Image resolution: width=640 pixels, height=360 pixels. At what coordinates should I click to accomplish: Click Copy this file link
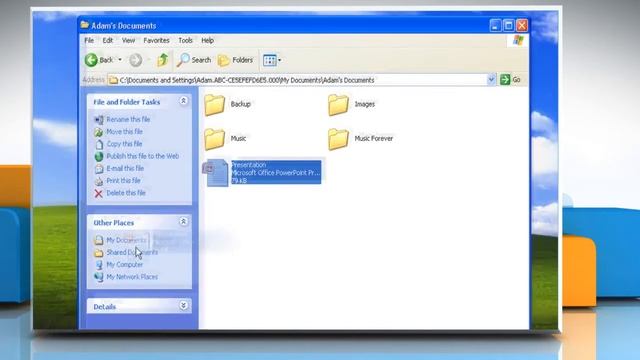coord(124,144)
